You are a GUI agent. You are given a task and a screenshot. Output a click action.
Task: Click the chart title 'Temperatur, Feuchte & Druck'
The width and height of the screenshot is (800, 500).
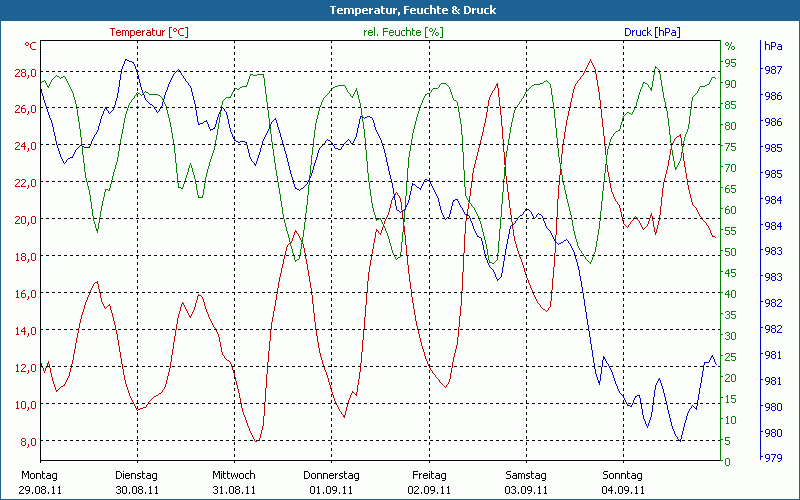coord(412,10)
